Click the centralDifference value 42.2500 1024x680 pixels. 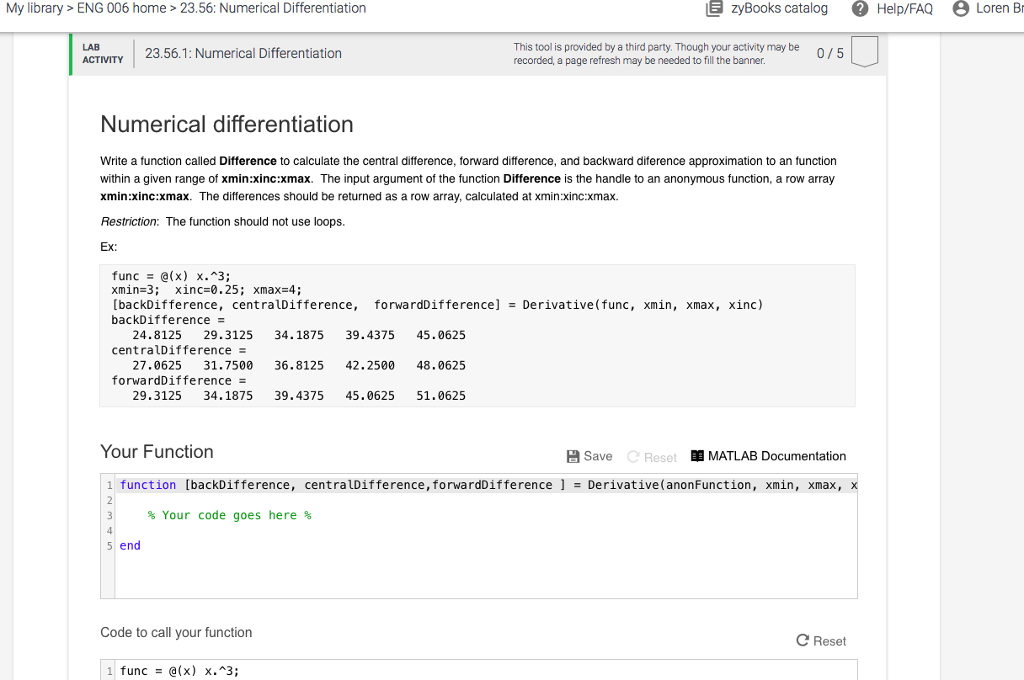[x=370, y=365]
